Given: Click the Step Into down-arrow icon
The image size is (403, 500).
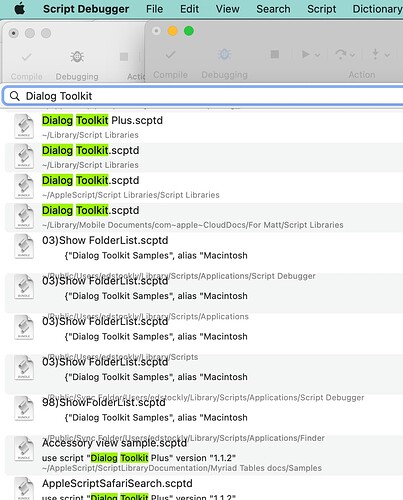Looking at the screenshot, I should (x=375, y=54).
